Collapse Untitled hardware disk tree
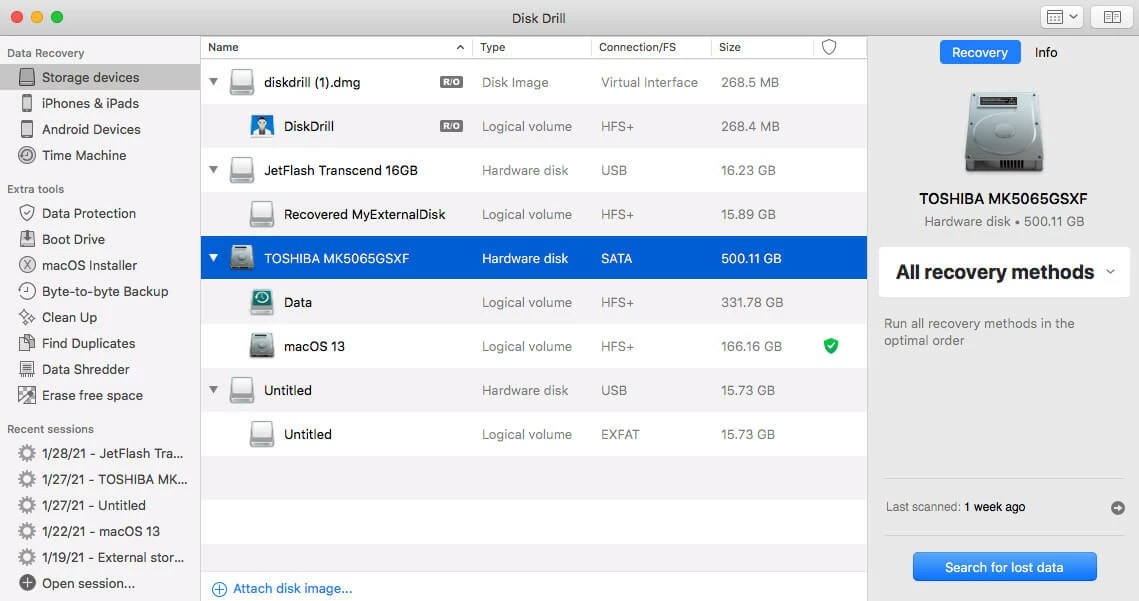This screenshot has height=601, width=1139. click(214, 390)
